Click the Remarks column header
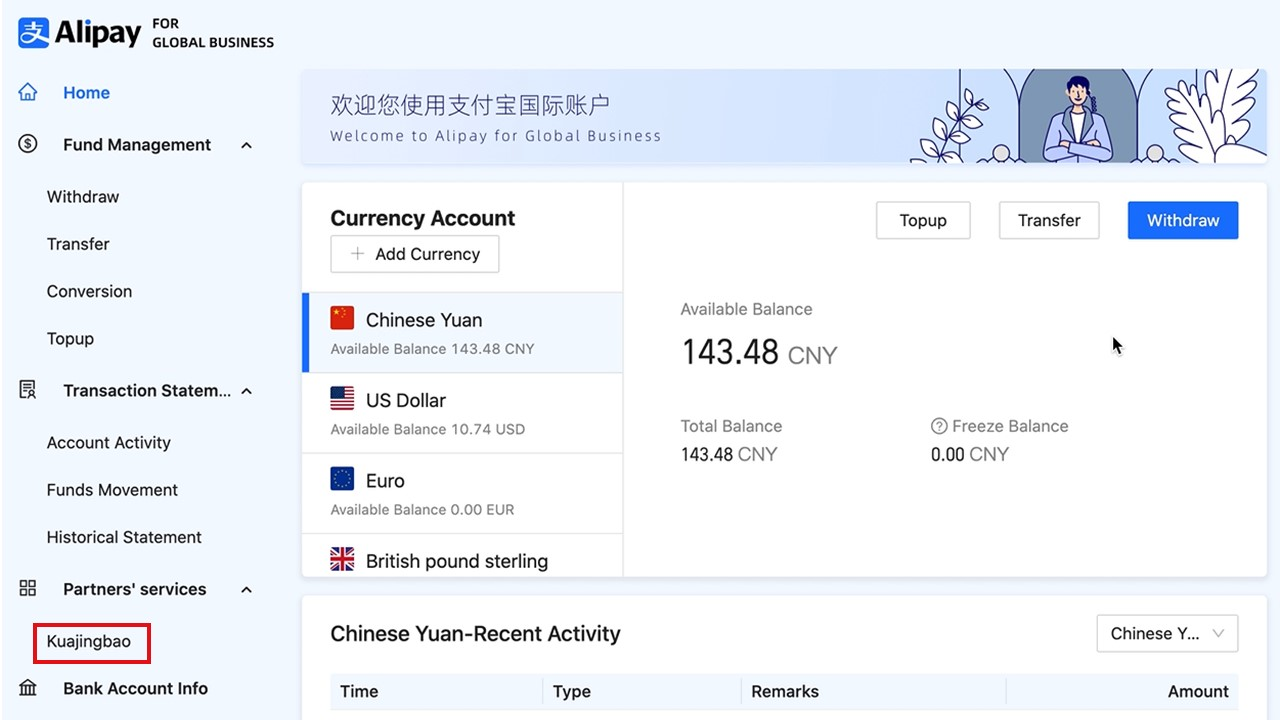The height and width of the screenshot is (720, 1280). point(785,691)
